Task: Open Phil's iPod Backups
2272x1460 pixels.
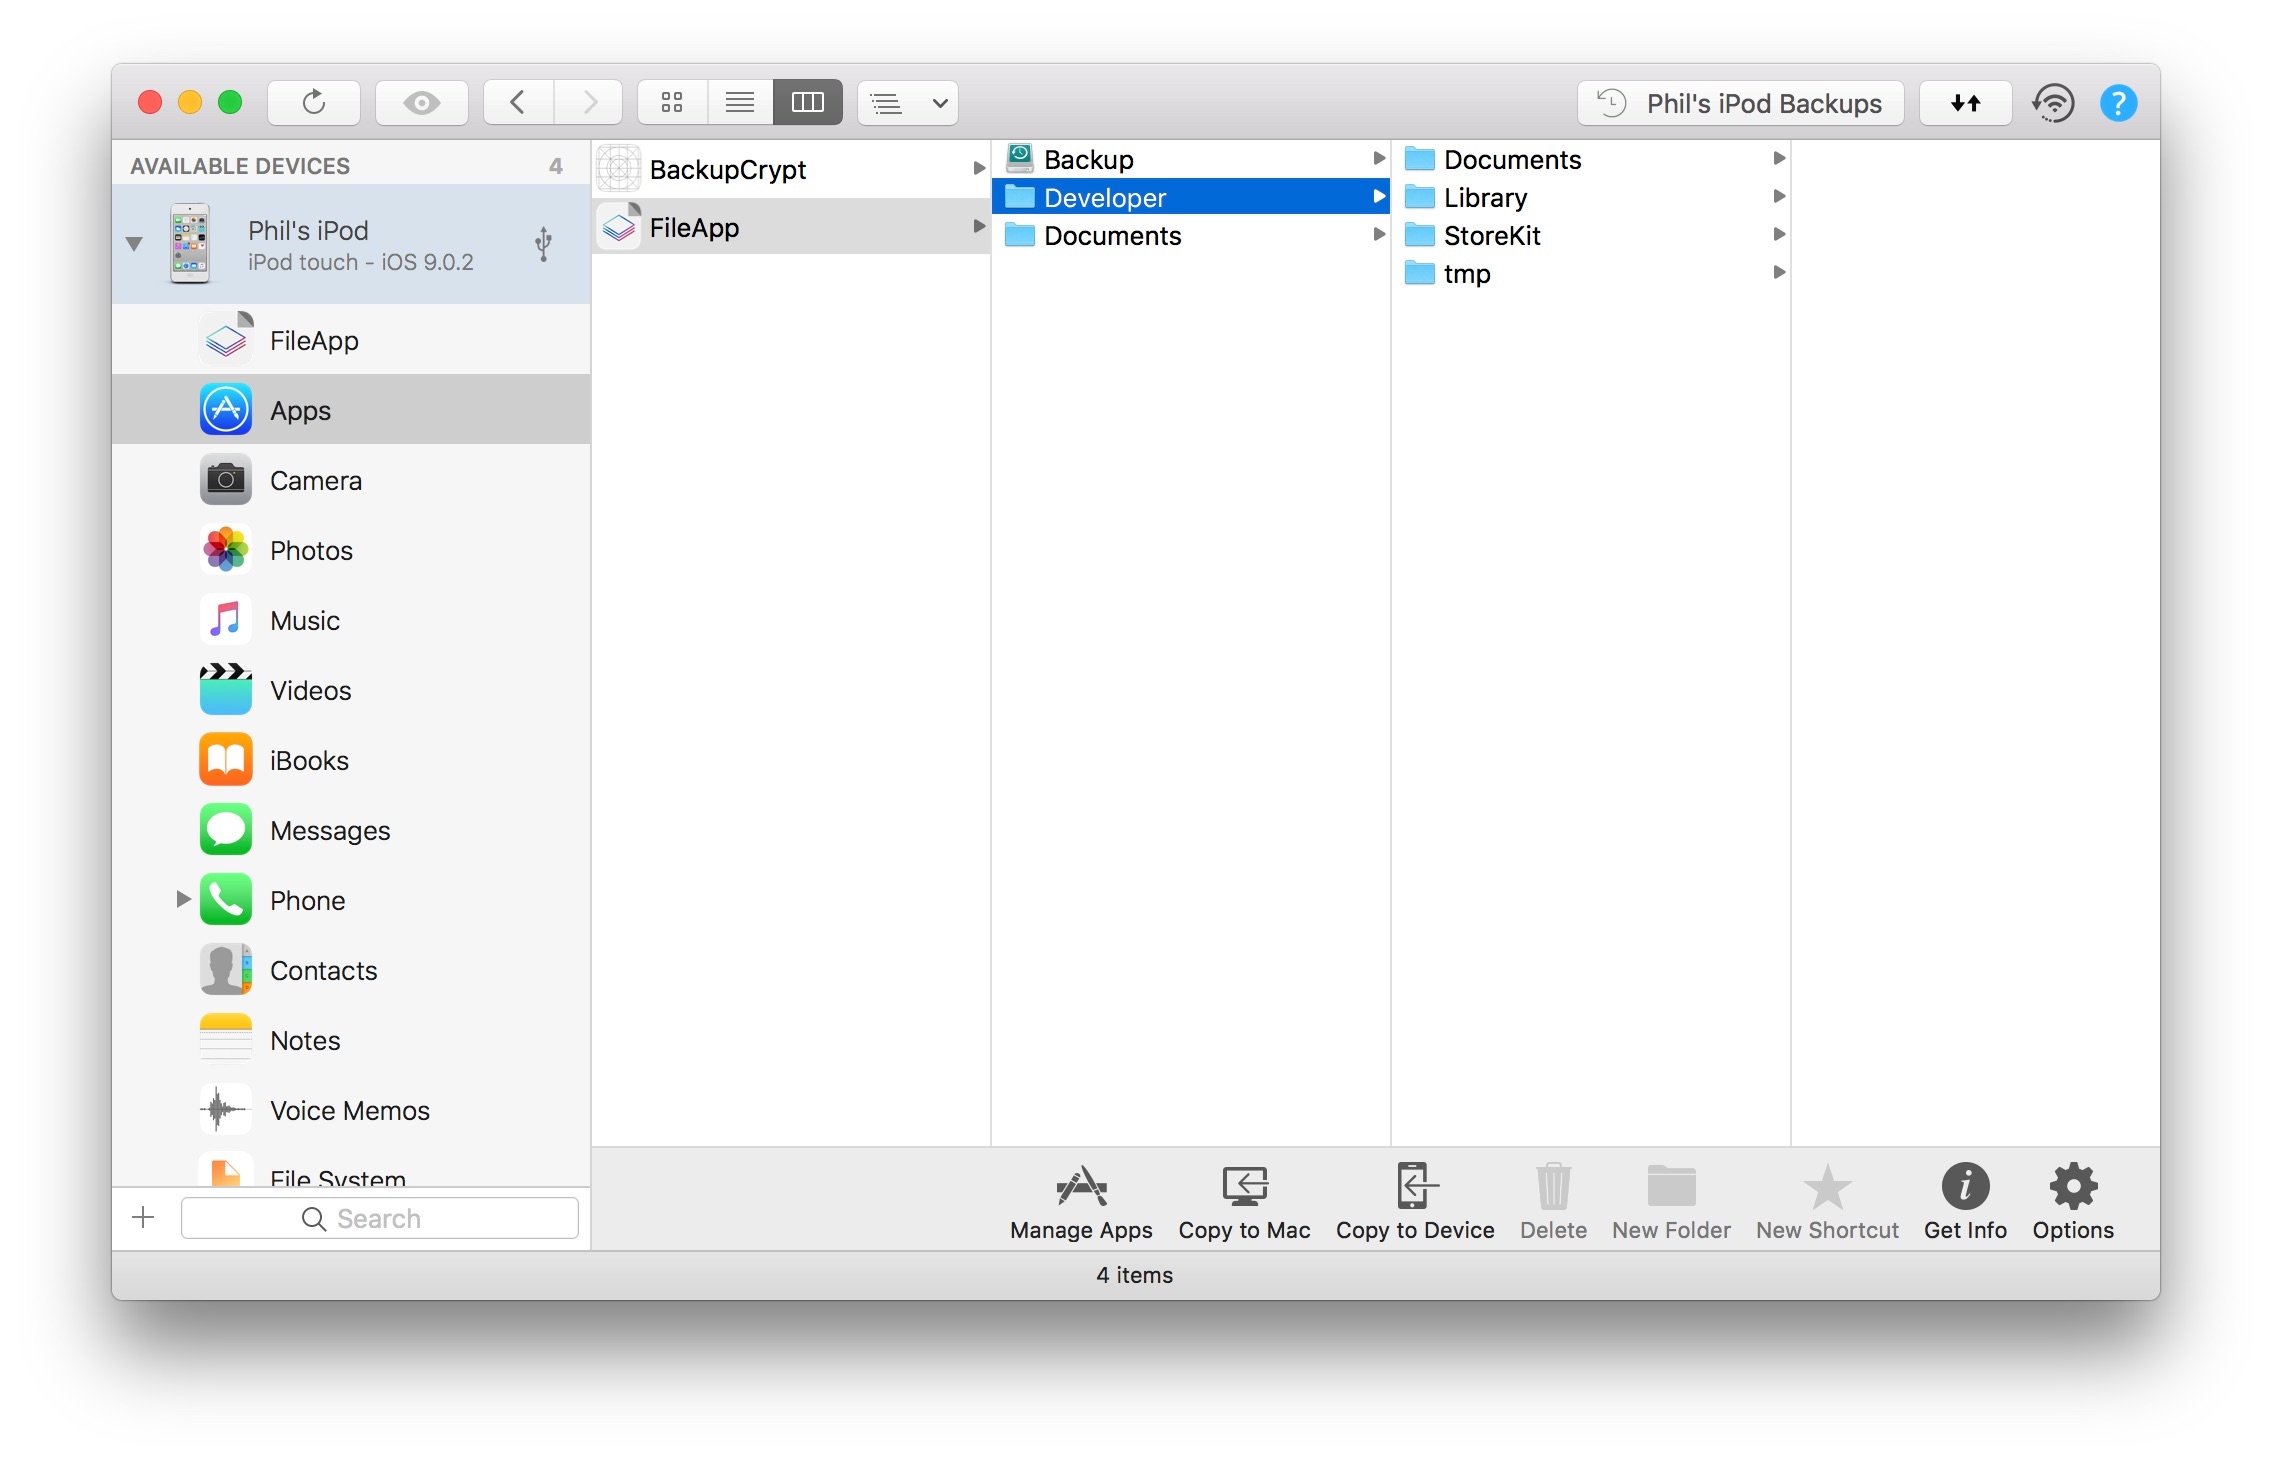Action: coord(1741,103)
